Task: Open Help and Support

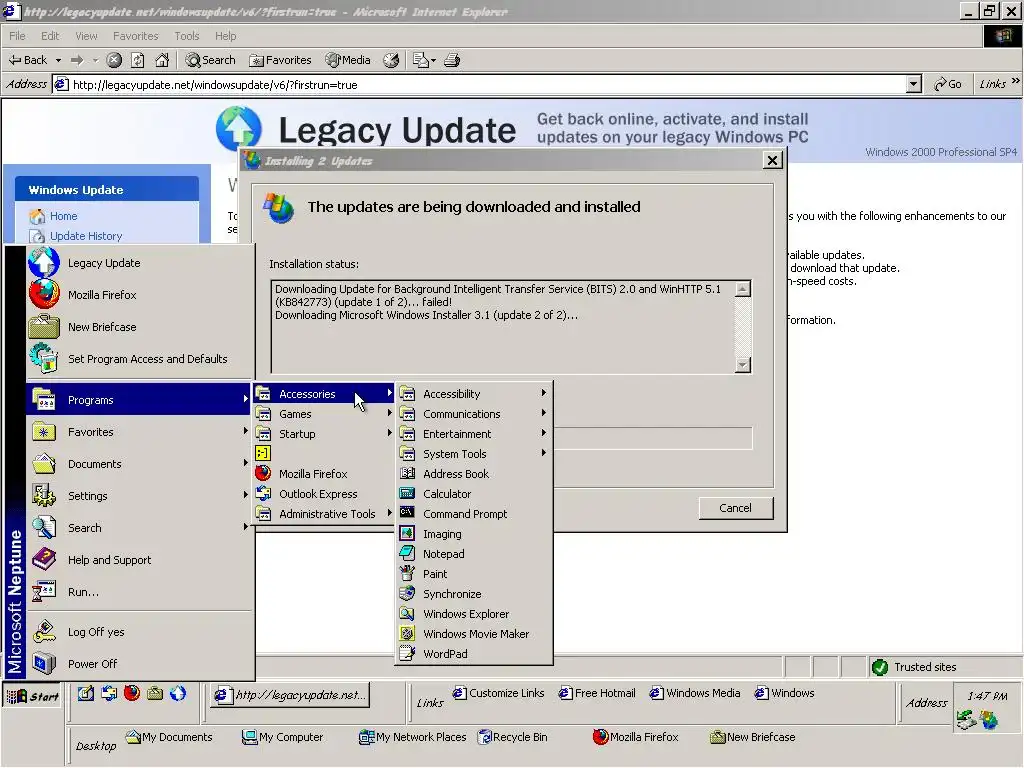Action: pyautogui.click(x=140, y=560)
